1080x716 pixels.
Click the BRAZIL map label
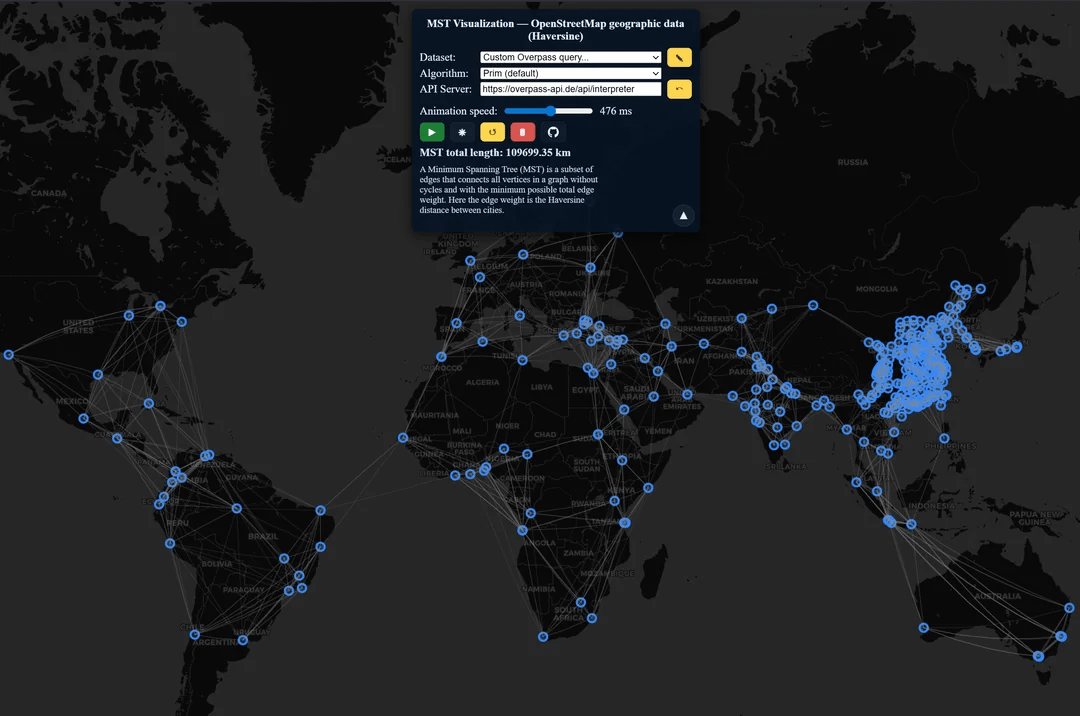coord(263,536)
